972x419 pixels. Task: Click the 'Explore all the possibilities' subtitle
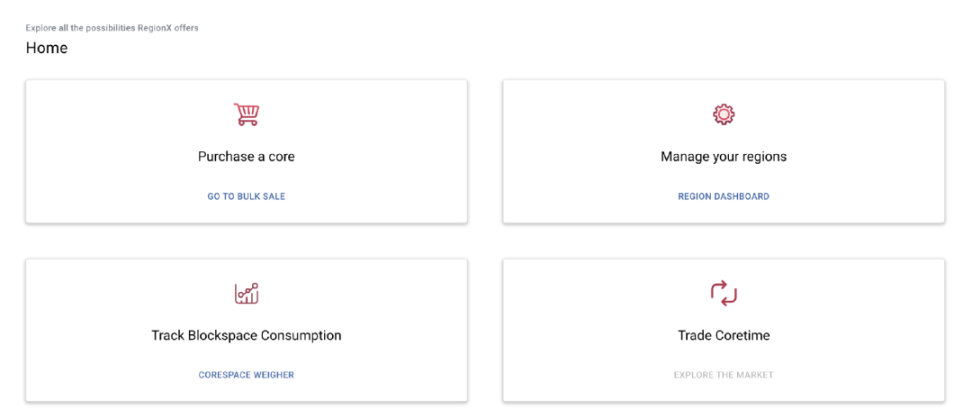point(80,28)
